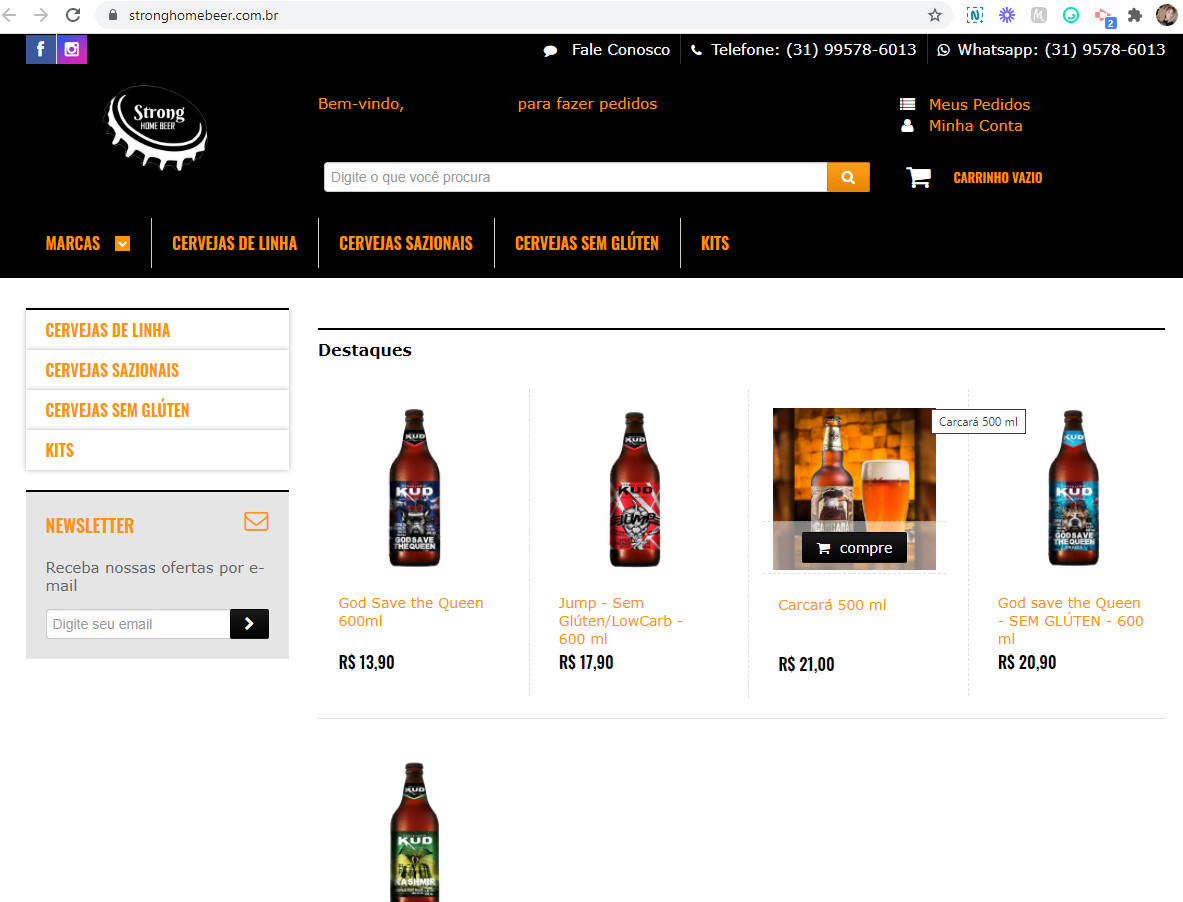Click the Jump red bottle image
1183x902 pixels.
635,489
